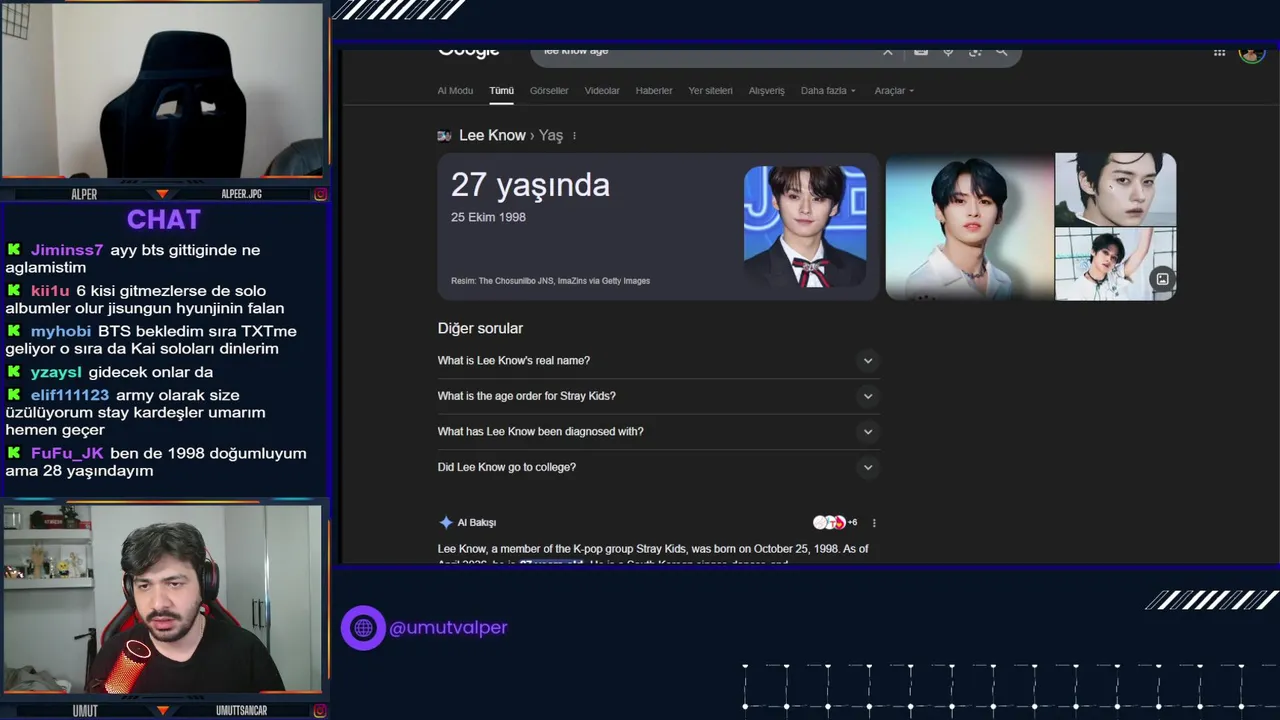This screenshot has height=720, width=1280.
Task: Click the CHAT heading in the overlay
Action: 164,220
